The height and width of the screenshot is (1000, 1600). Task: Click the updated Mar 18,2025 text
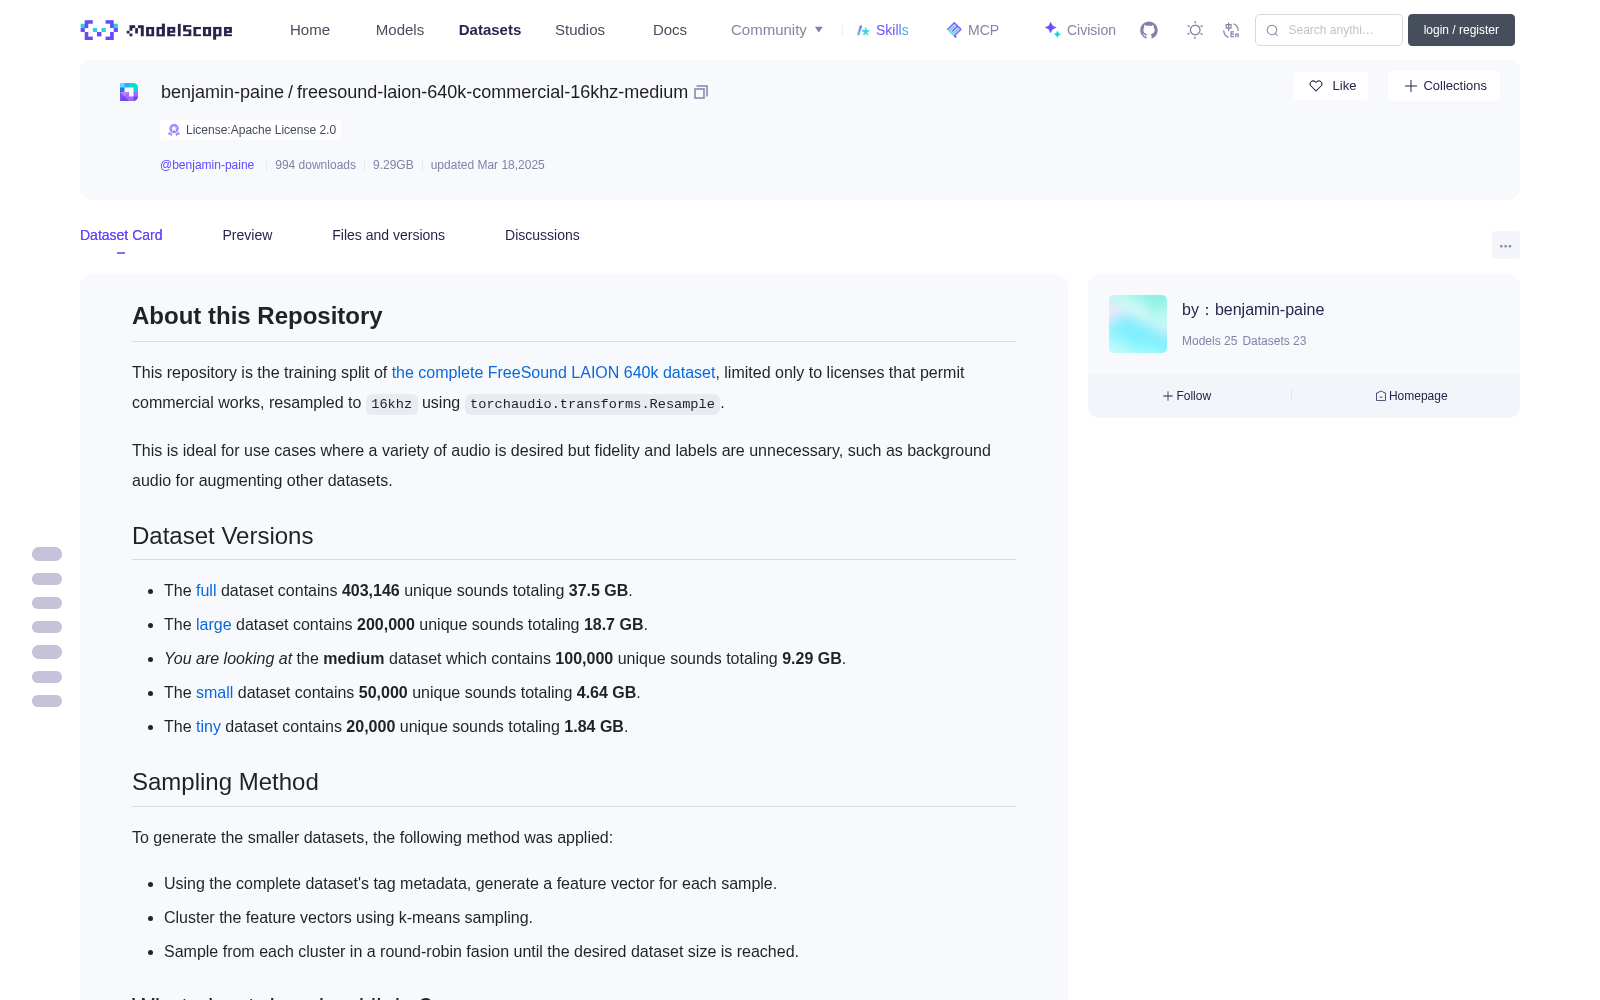(488, 165)
